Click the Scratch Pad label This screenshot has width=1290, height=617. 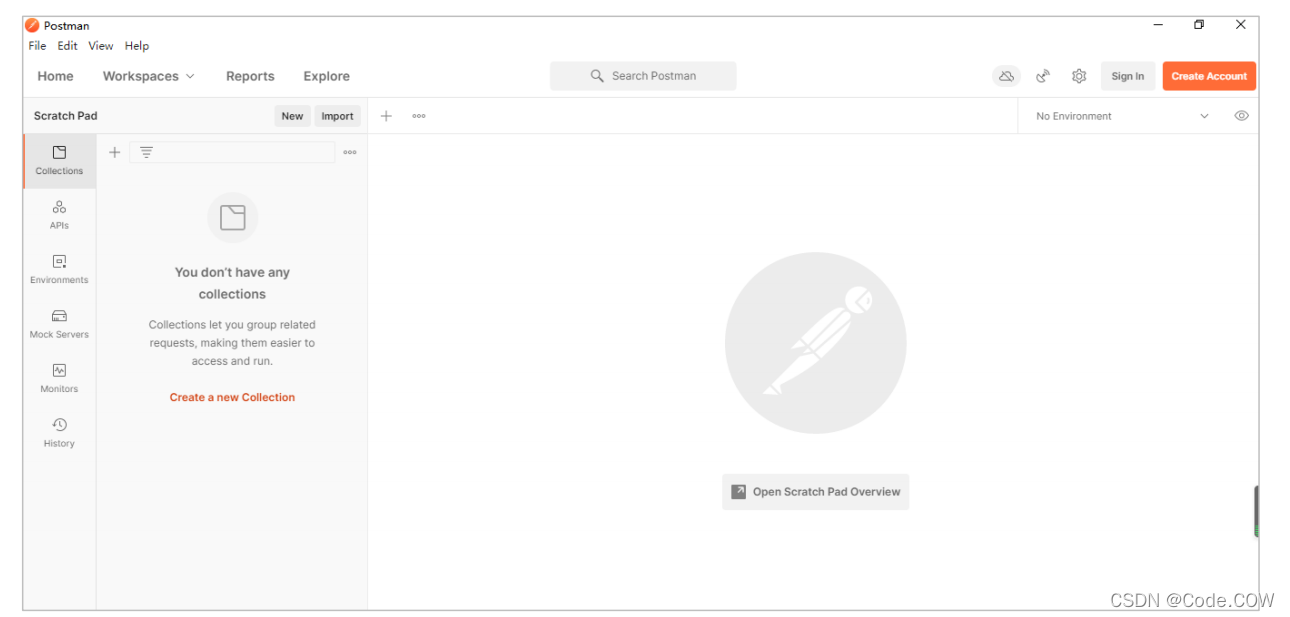(x=66, y=116)
